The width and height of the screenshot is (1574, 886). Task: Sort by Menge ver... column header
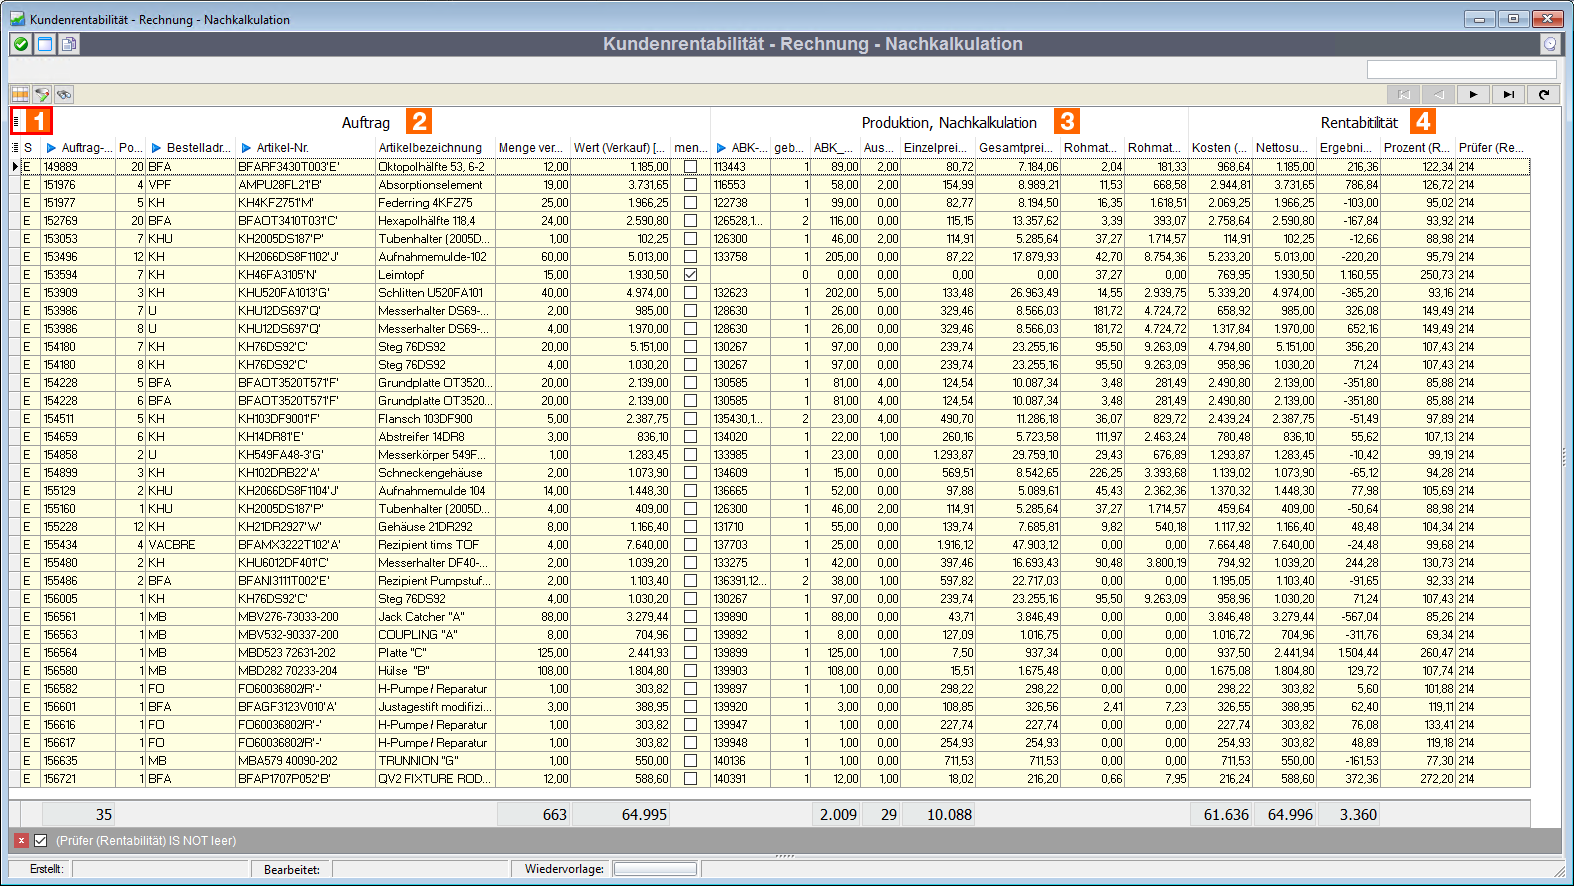point(530,148)
